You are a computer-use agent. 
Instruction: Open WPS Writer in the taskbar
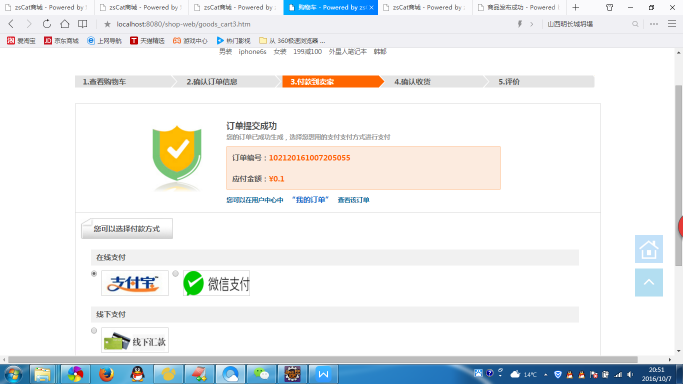(323, 374)
